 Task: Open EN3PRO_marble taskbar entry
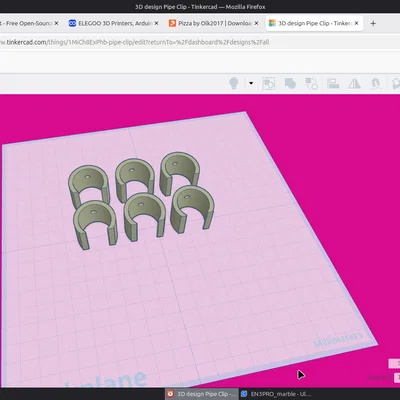pyautogui.click(x=276, y=394)
